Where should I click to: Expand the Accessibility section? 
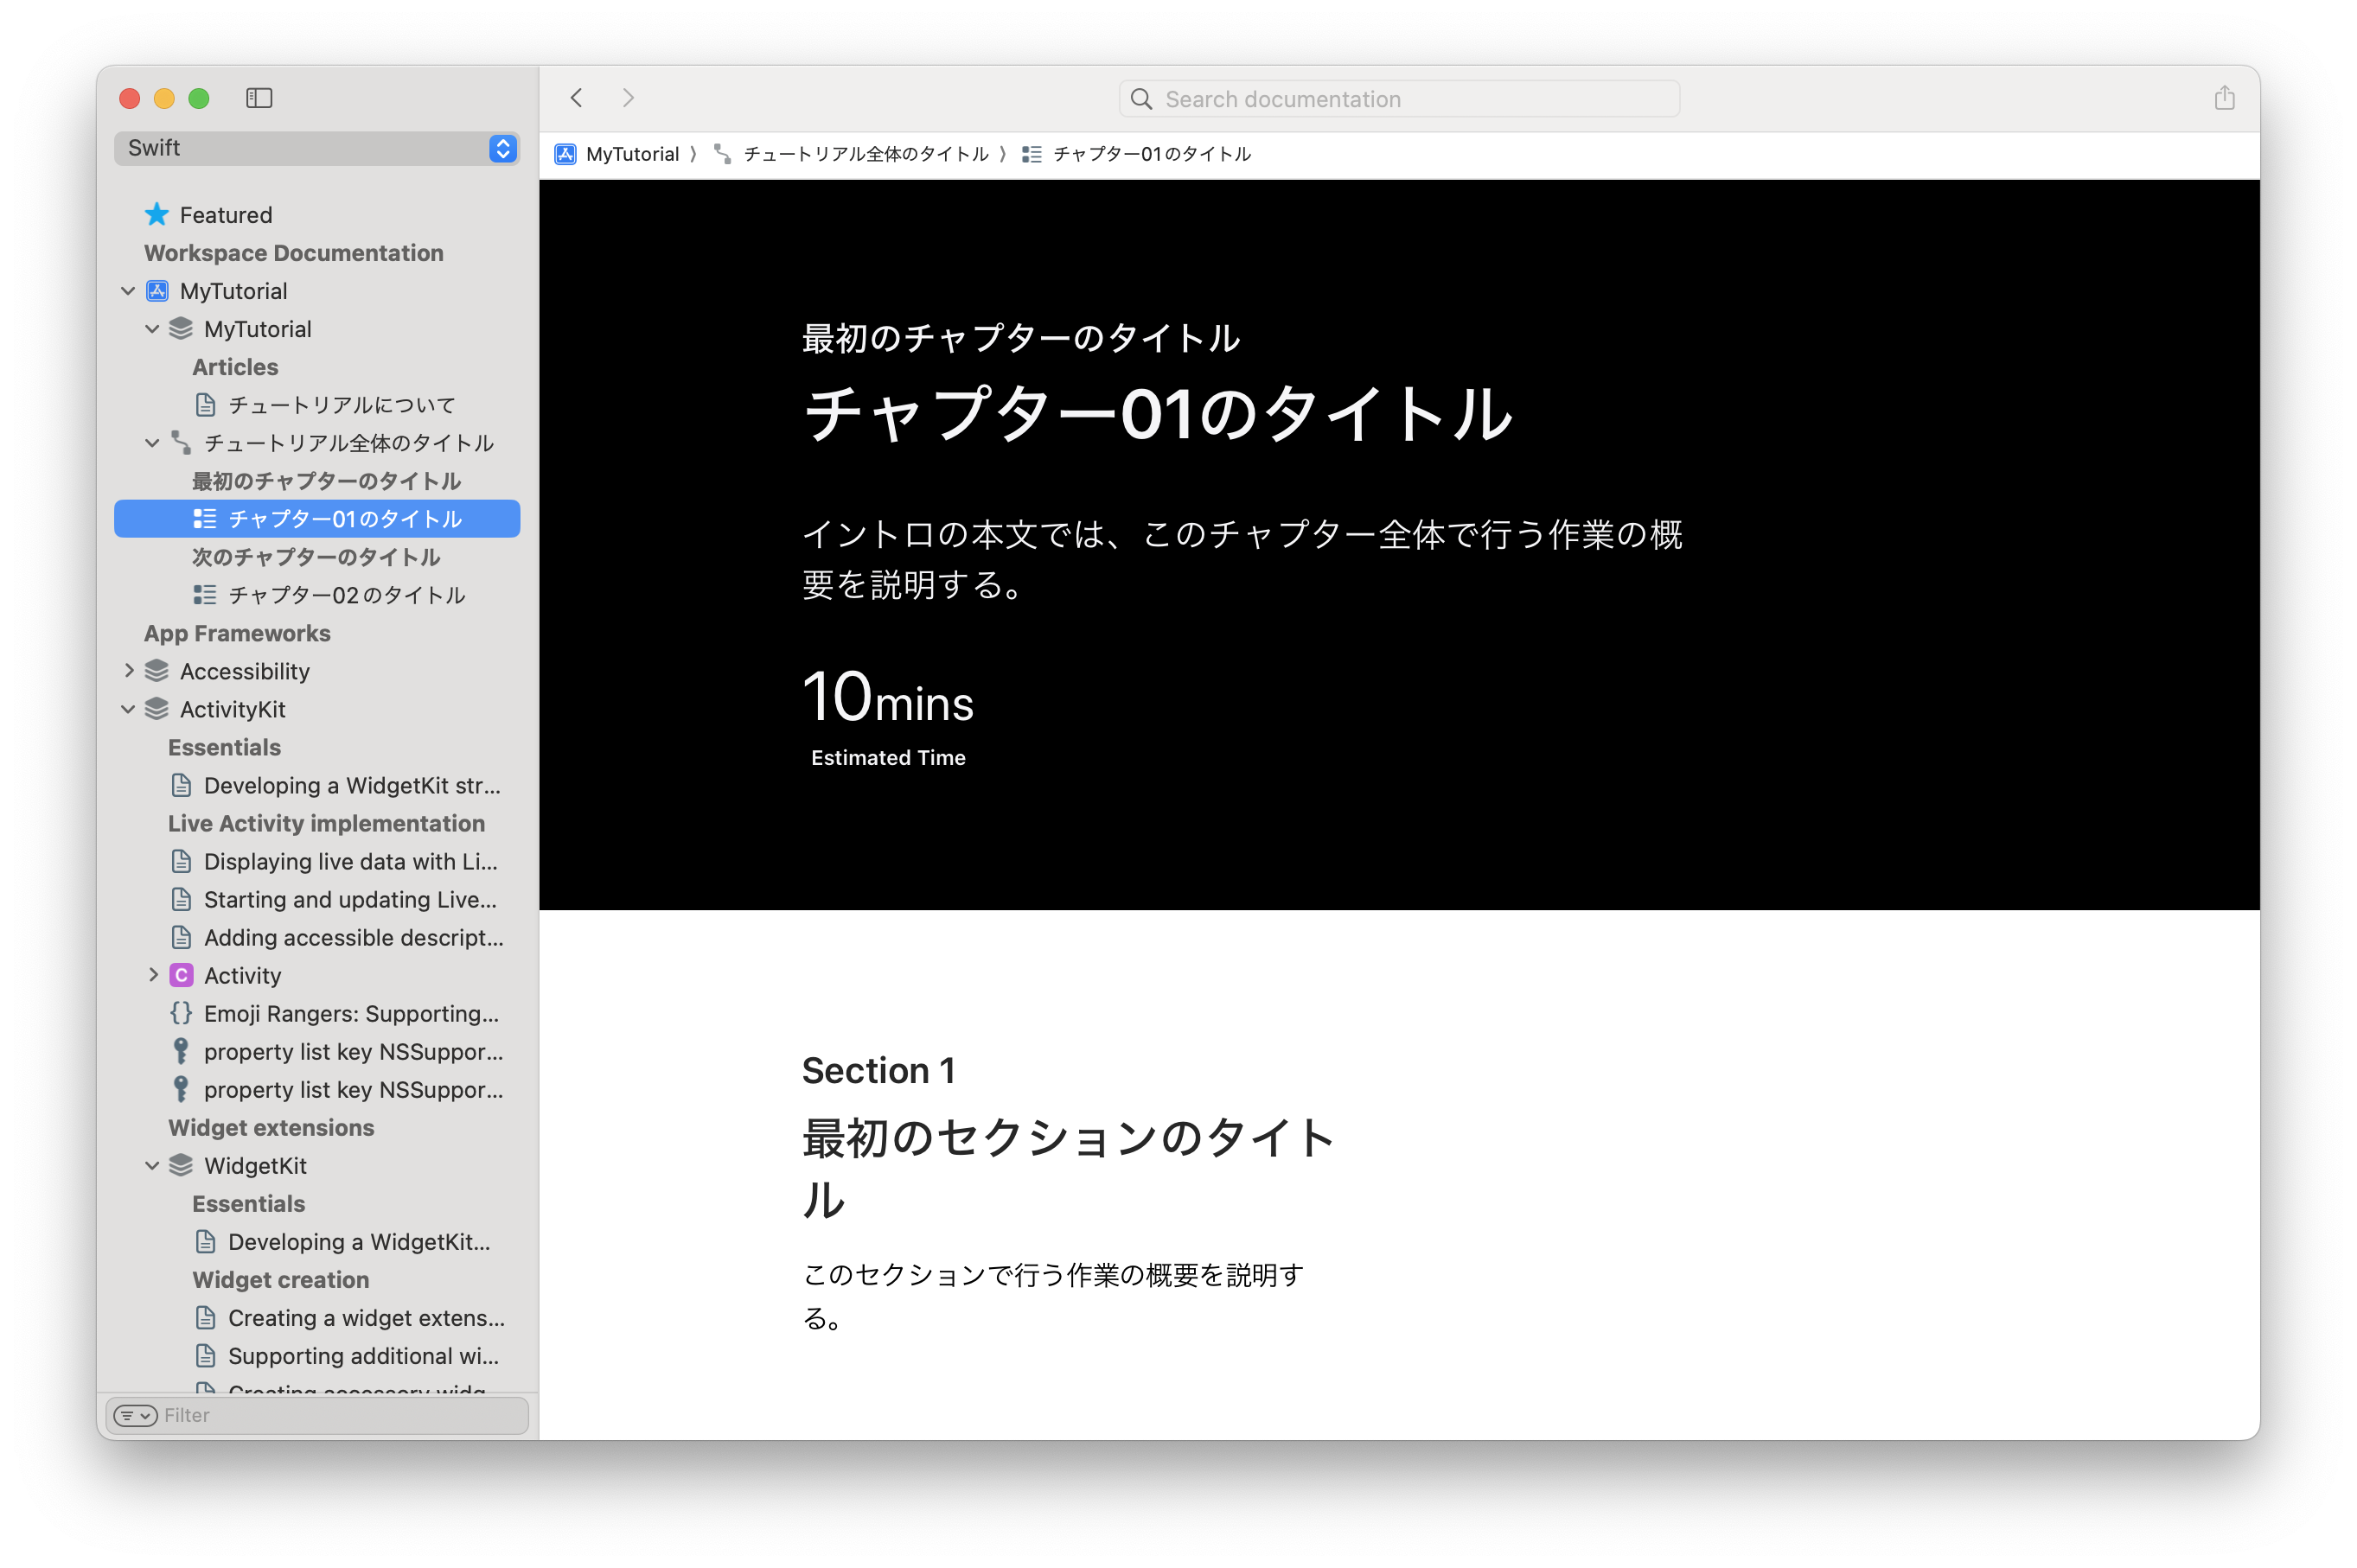[129, 671]
